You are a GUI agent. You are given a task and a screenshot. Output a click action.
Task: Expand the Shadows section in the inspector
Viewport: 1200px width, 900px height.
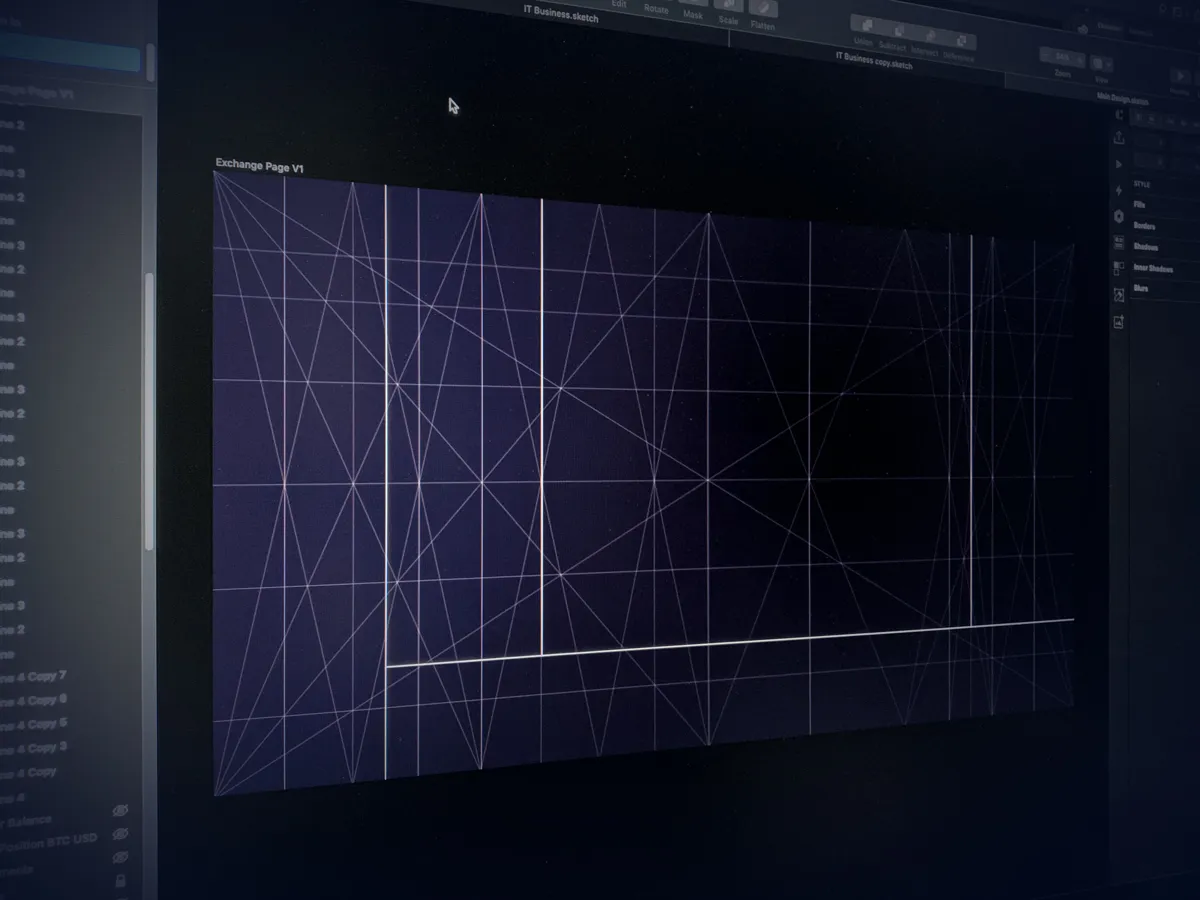tap(1146, 247)
